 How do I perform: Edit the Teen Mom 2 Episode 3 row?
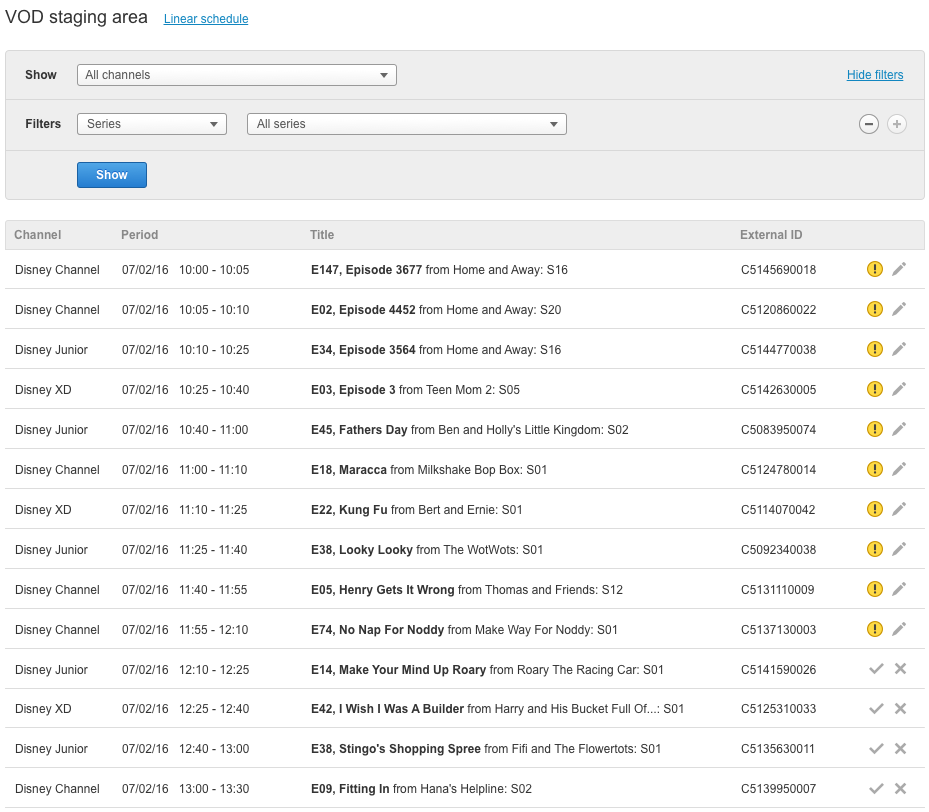pos(899,389)
